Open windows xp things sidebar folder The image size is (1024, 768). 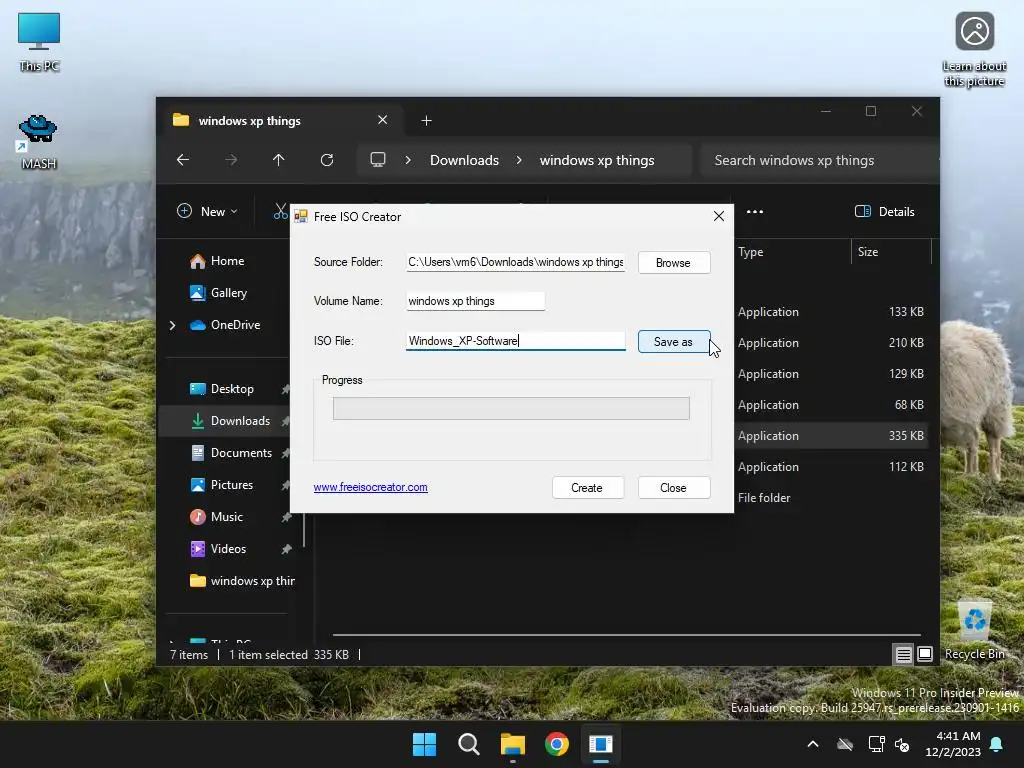(242, 581)
